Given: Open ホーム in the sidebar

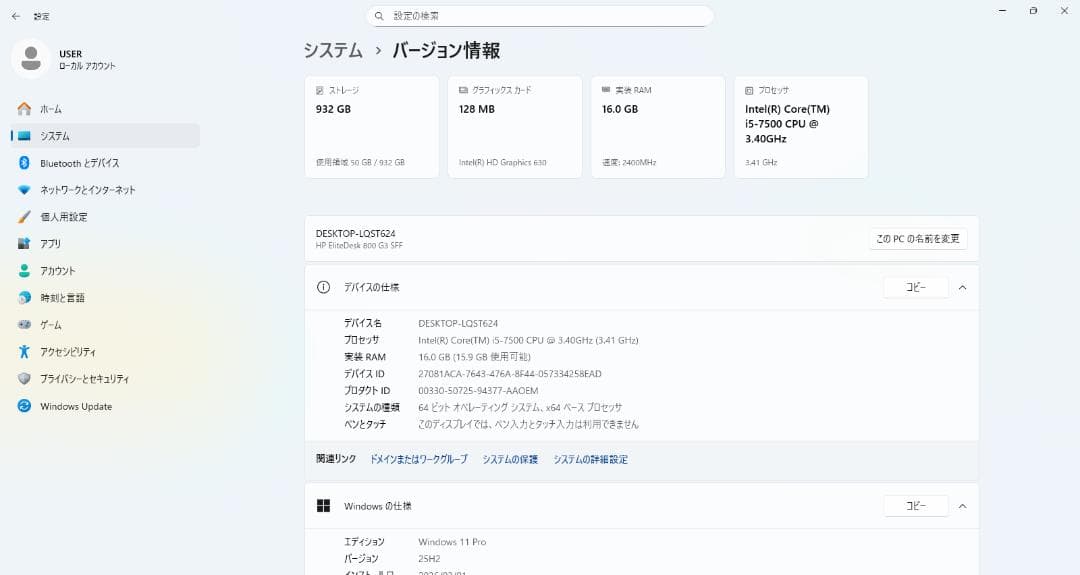Looking at the screenshot, I should point(105,109).
